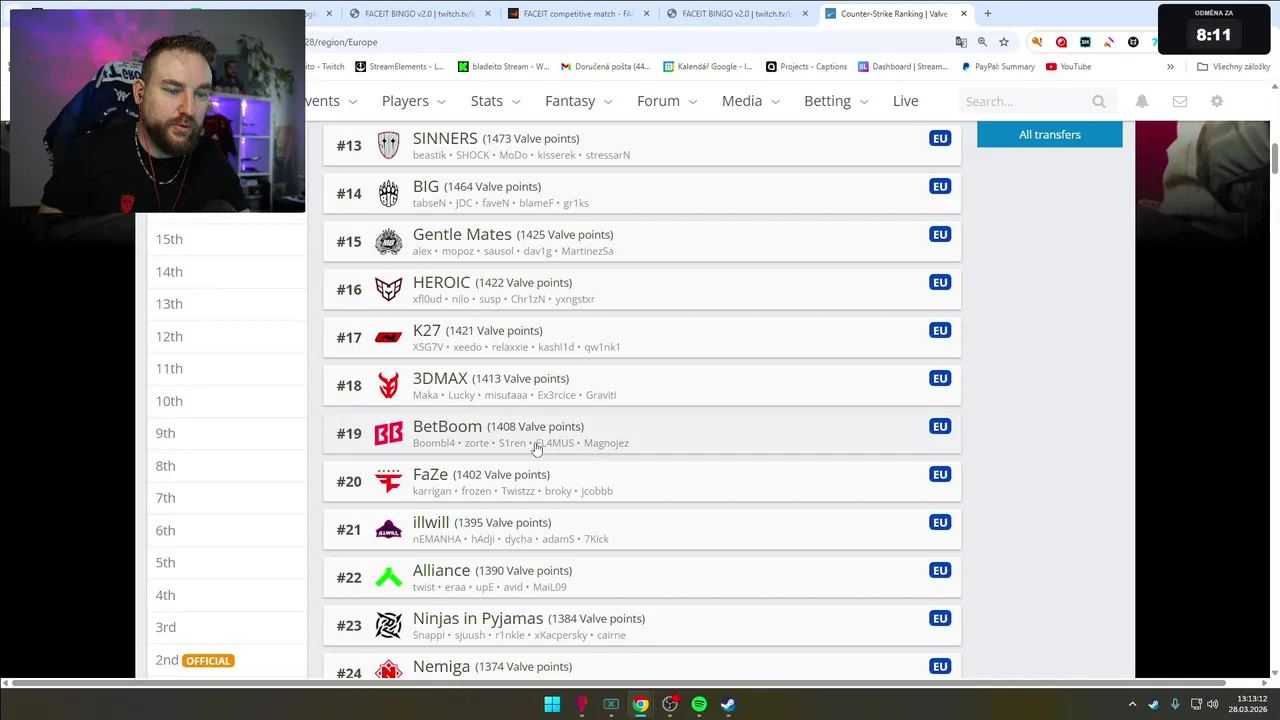Click the BIG team logo

388,193
